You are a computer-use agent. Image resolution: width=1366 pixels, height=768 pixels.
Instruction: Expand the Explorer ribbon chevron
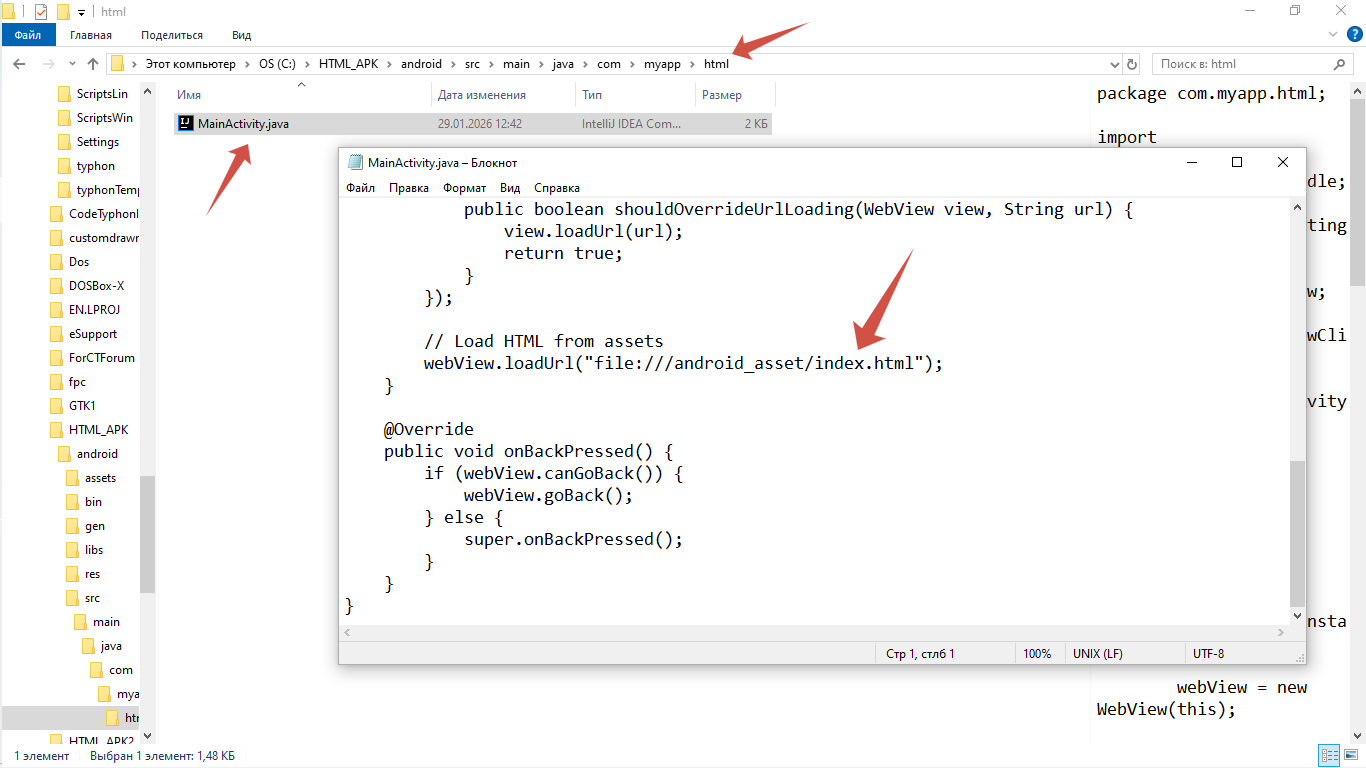(1332, 35)
